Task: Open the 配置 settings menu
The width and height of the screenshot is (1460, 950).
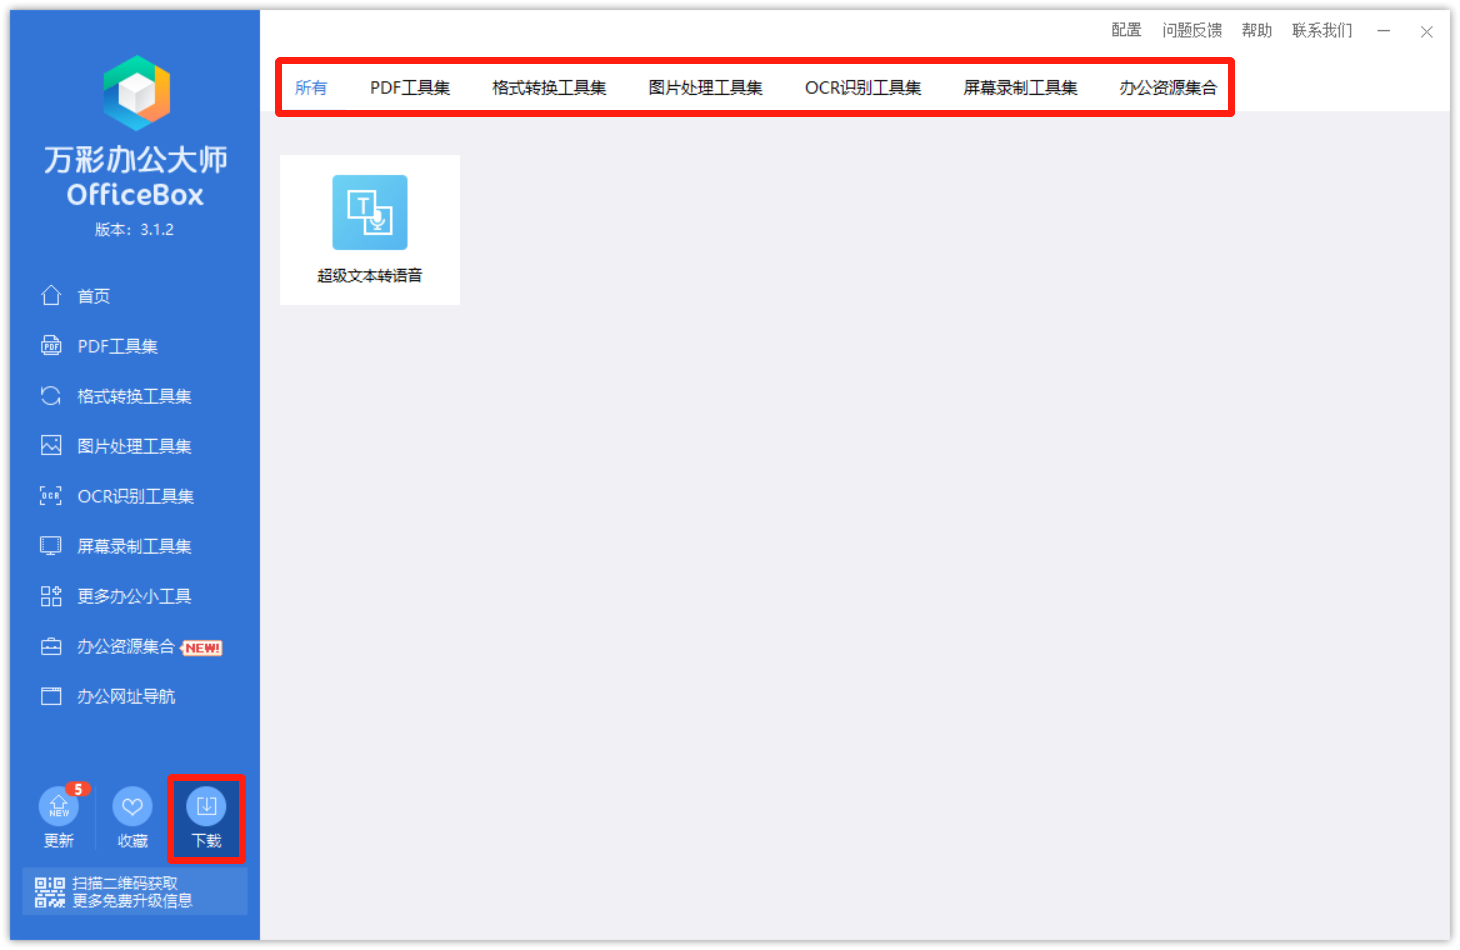Action: pyautogui.click(x=1127, y=30)
